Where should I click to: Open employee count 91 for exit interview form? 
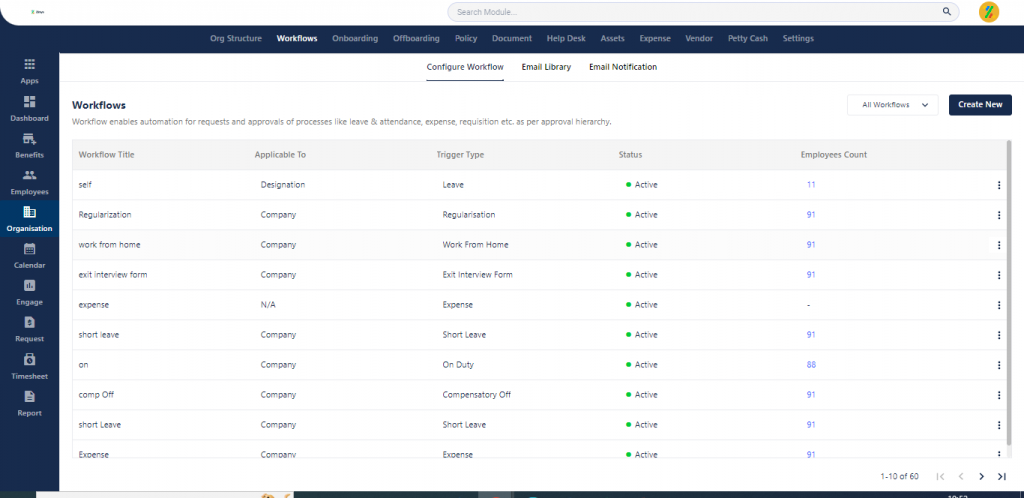pyautogui.click(x=810, y=275)
